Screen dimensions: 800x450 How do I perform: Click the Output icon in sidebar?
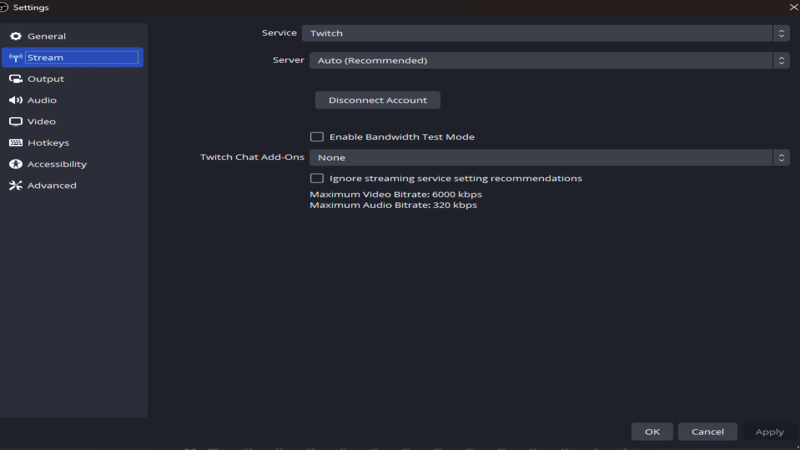click(x=15, y=79)
